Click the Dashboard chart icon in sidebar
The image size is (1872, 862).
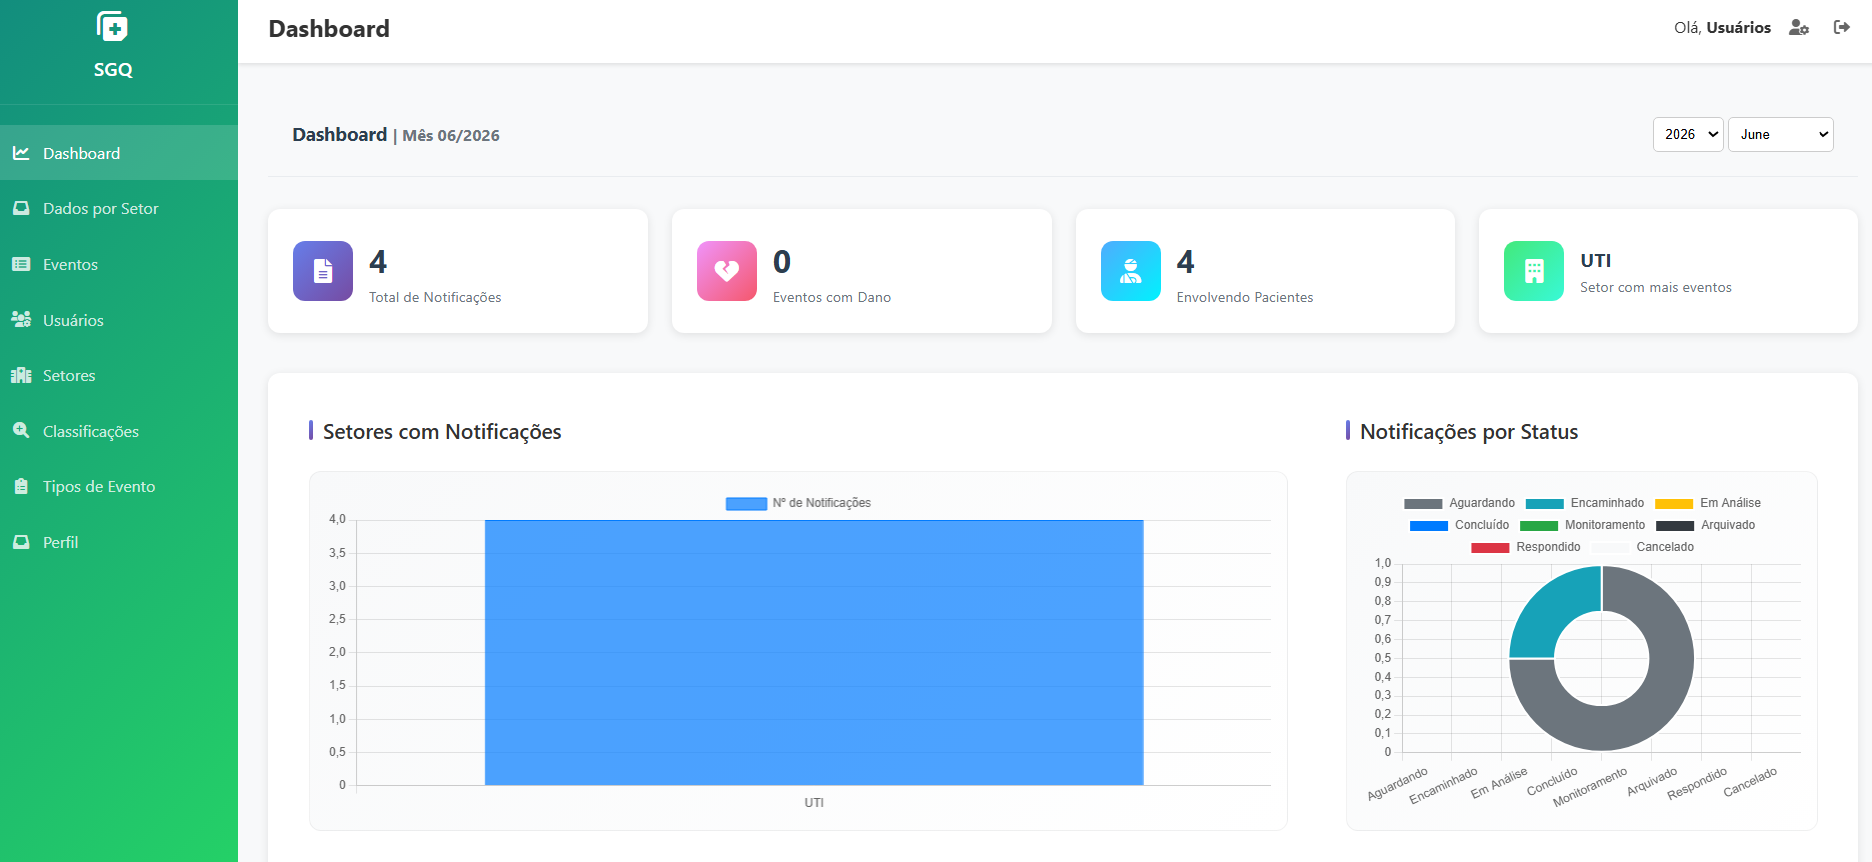(21, 153)
